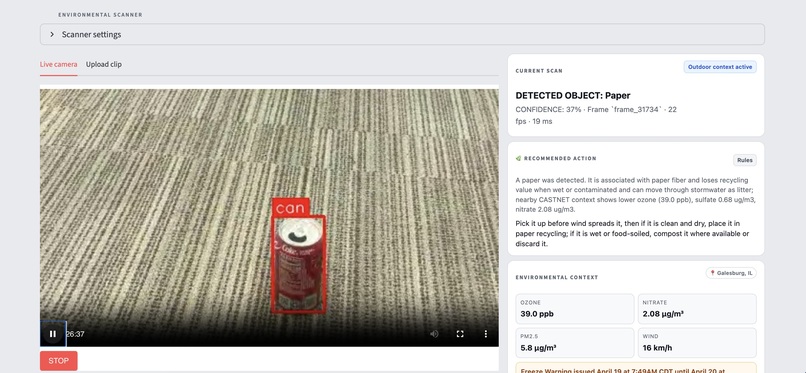Click the recommended action leaf icon
The height and width of the screenshot is (373, 806).
click(x=518, y=158)
